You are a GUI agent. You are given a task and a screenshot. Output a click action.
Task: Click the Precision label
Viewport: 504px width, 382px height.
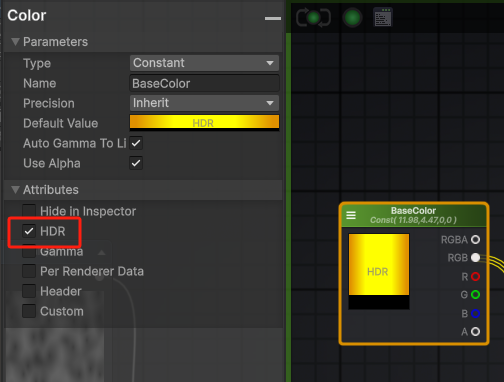click(49, 103)
